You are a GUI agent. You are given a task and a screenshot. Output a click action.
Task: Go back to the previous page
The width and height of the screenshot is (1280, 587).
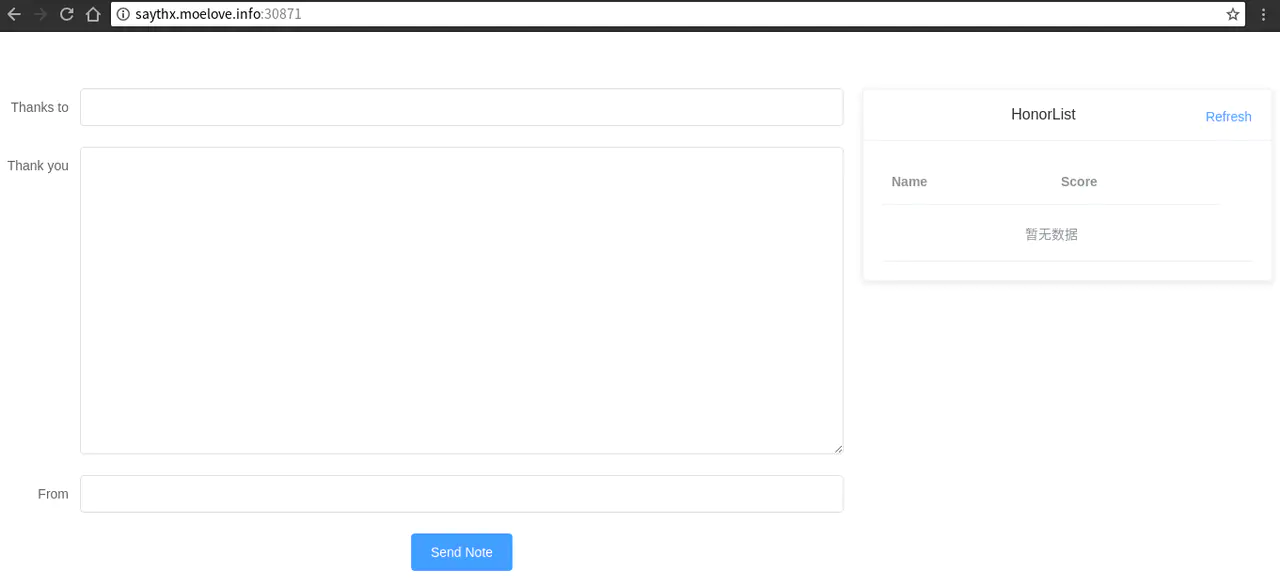14,14
